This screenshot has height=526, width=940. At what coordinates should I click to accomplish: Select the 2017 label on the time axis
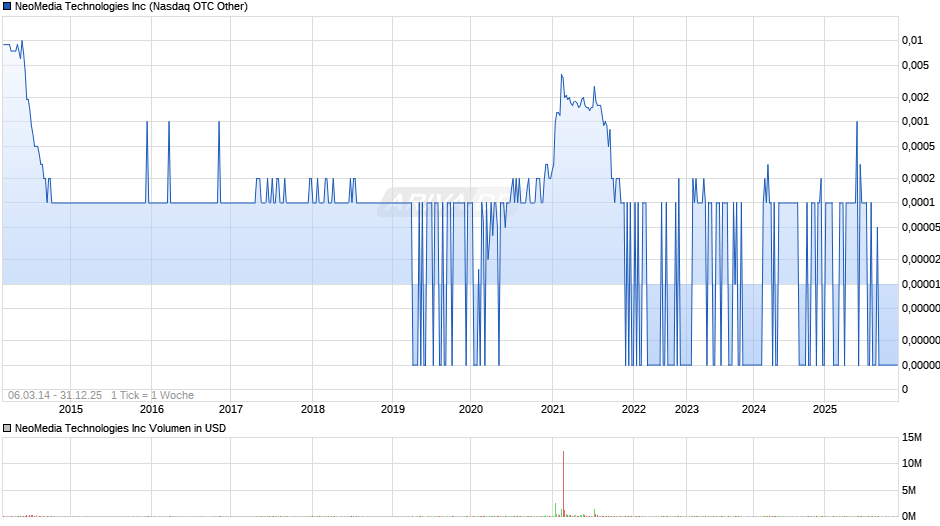pos(231,409)
